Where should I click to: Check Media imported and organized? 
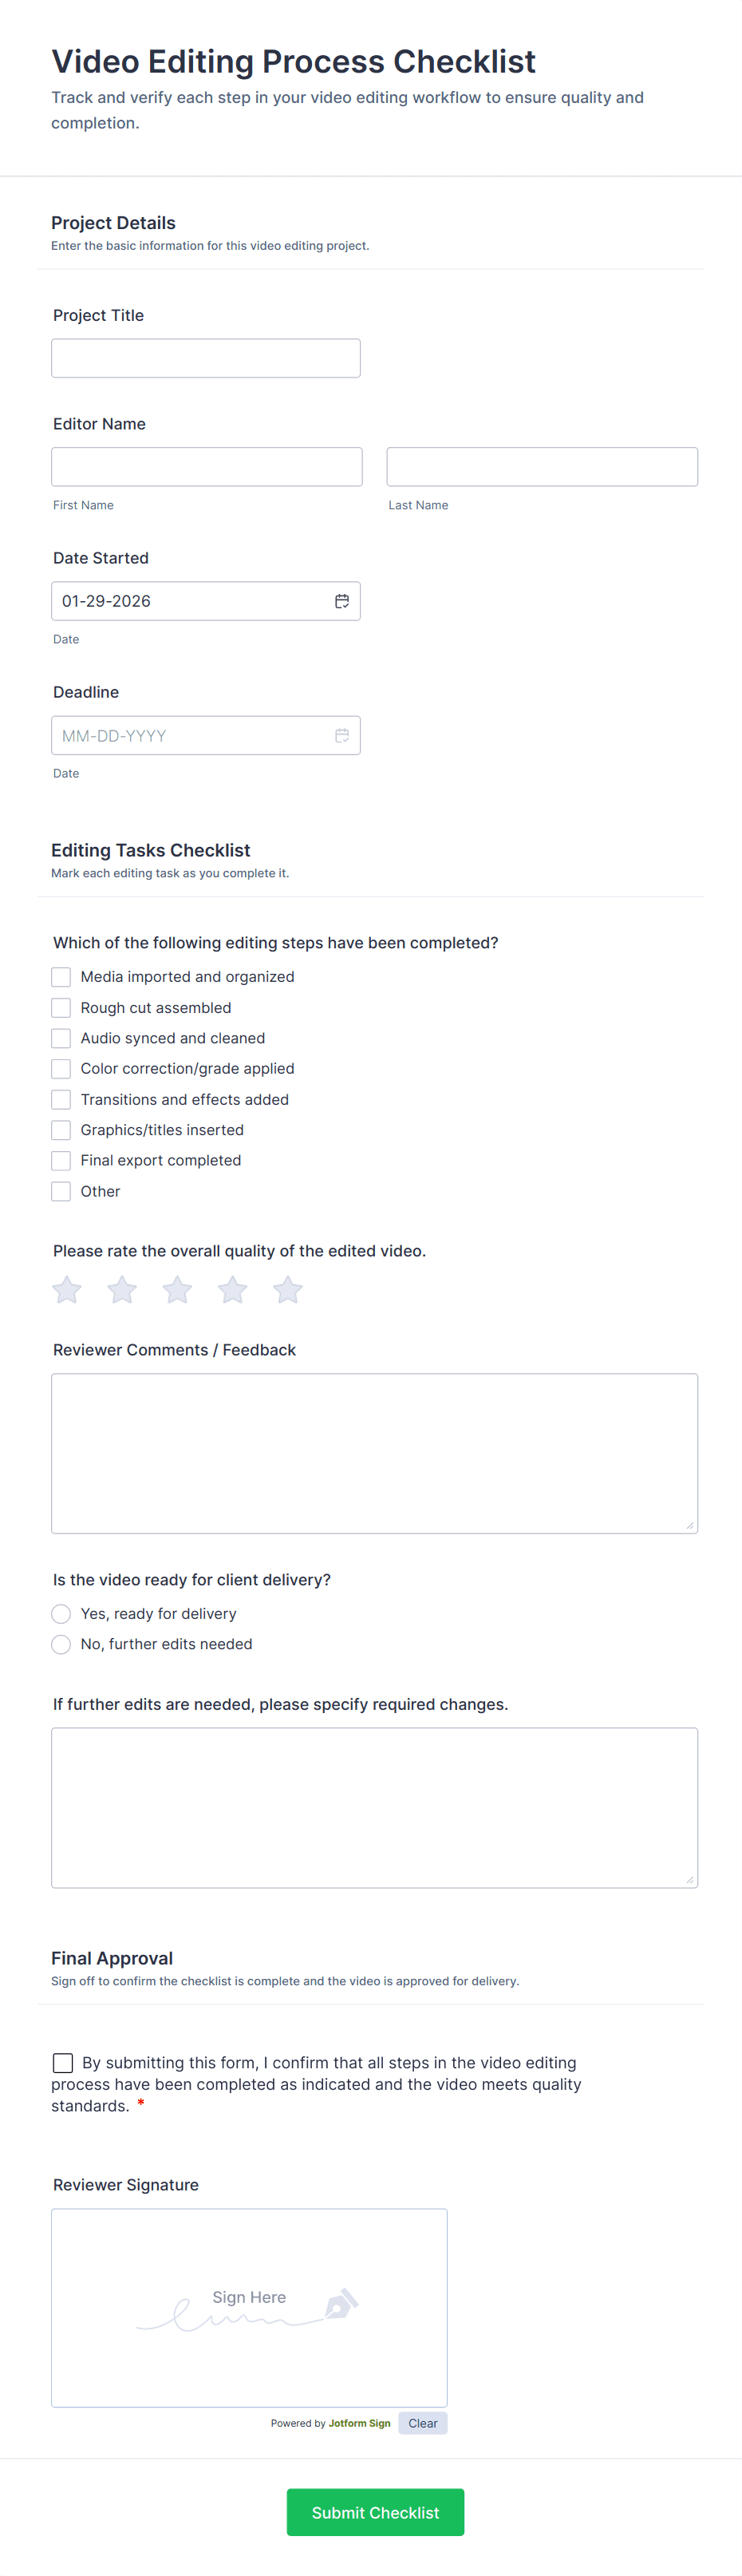[x=61, y=977]
